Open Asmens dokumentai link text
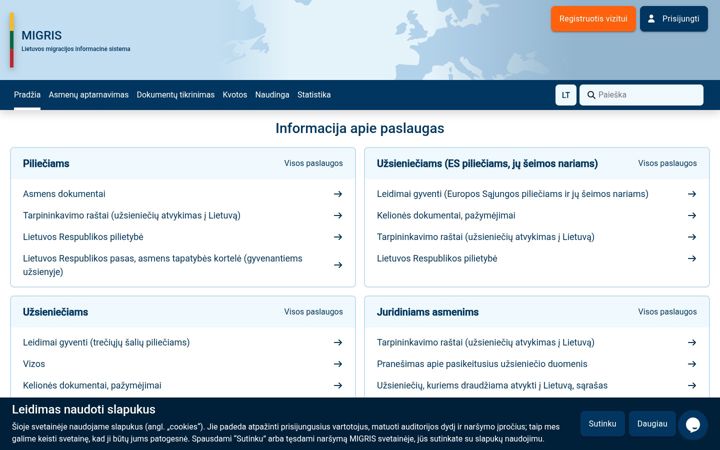This screenshot has height=450, width=720. [x=64, y=194]
